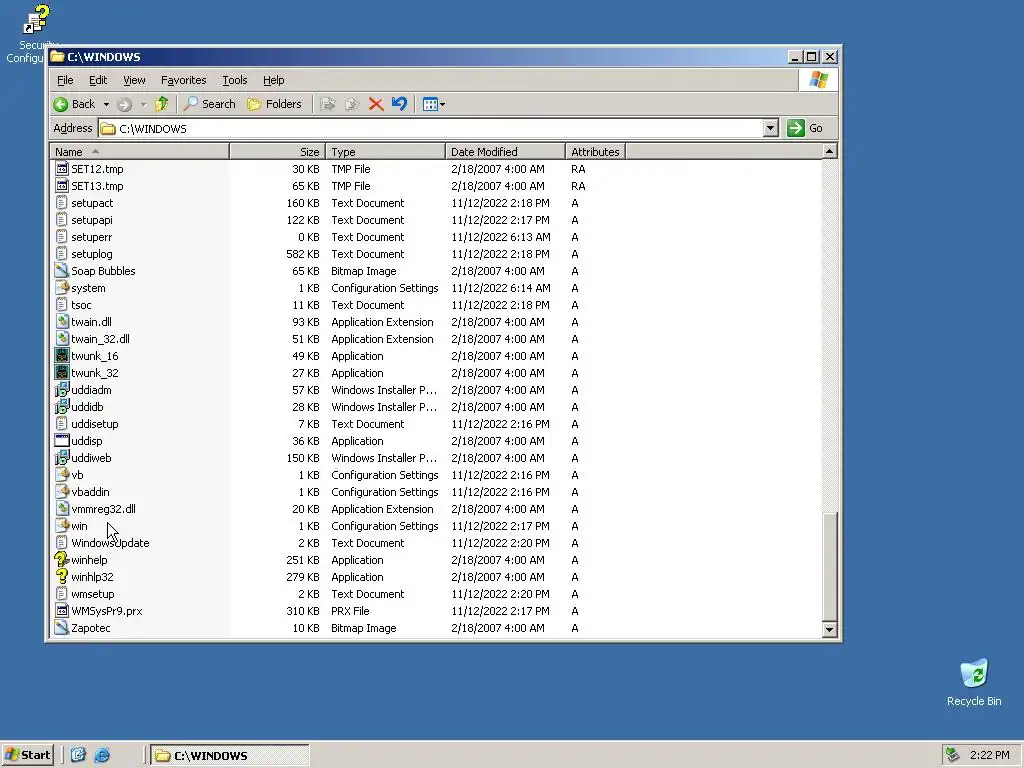The width and height of the screenshot is (1024, 768).
Task: Click the Up folder icon
Action: (x=161, y=104)
